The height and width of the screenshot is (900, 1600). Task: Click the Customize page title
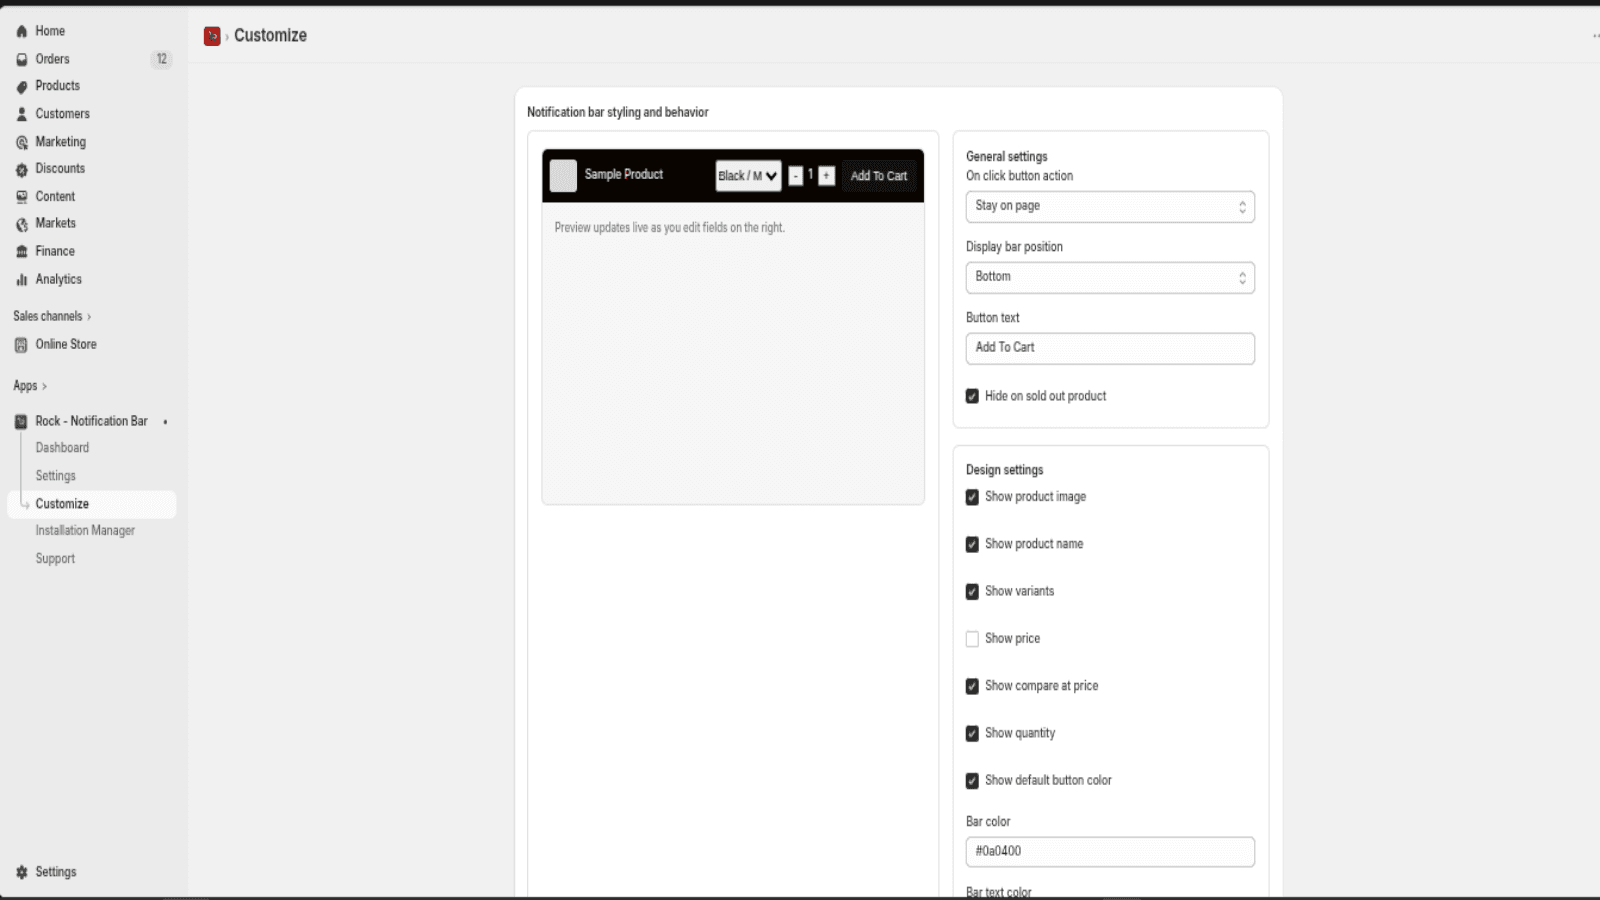(x=270, y=36)
